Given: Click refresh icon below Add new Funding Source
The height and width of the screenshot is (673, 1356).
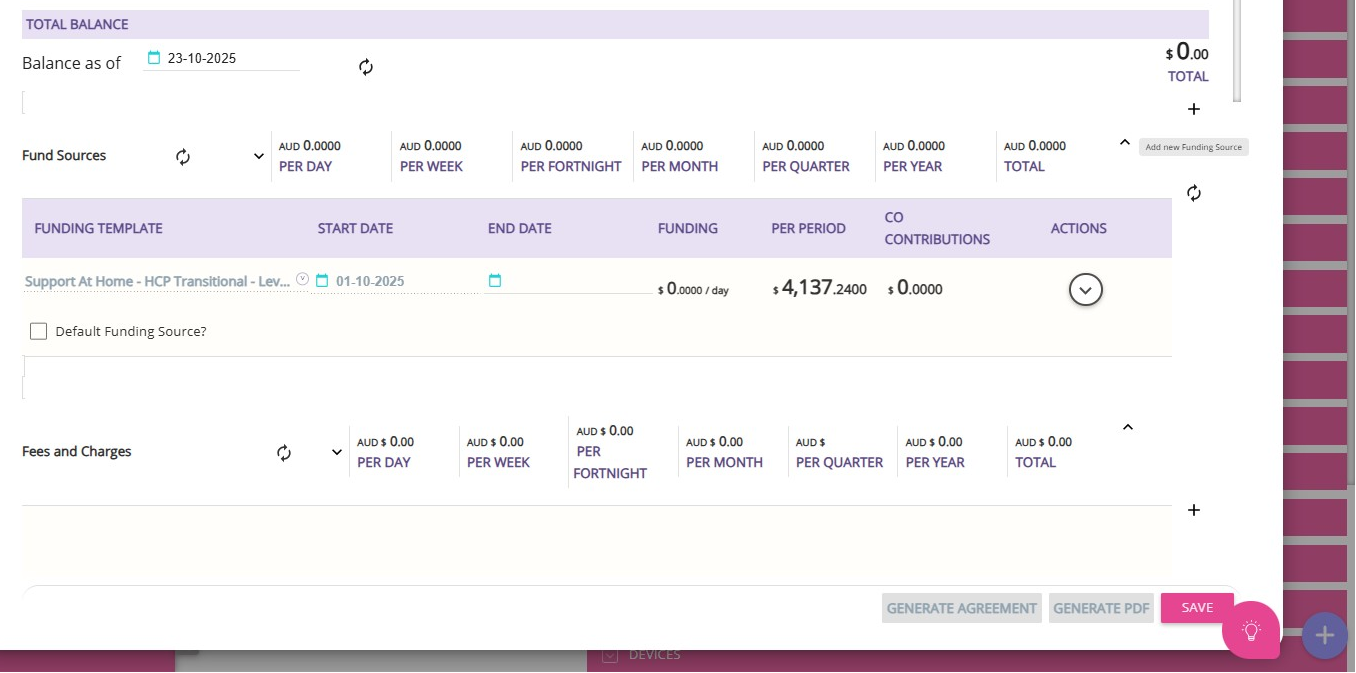Looking at the screenshot, I should click(x=1194, y=193).
